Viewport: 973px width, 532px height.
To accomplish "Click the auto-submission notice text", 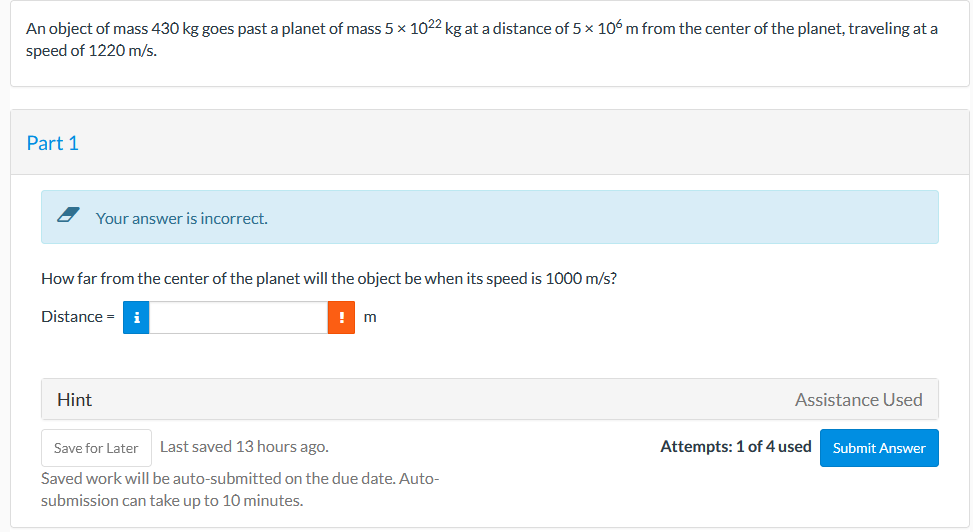I will pos(240,489).
